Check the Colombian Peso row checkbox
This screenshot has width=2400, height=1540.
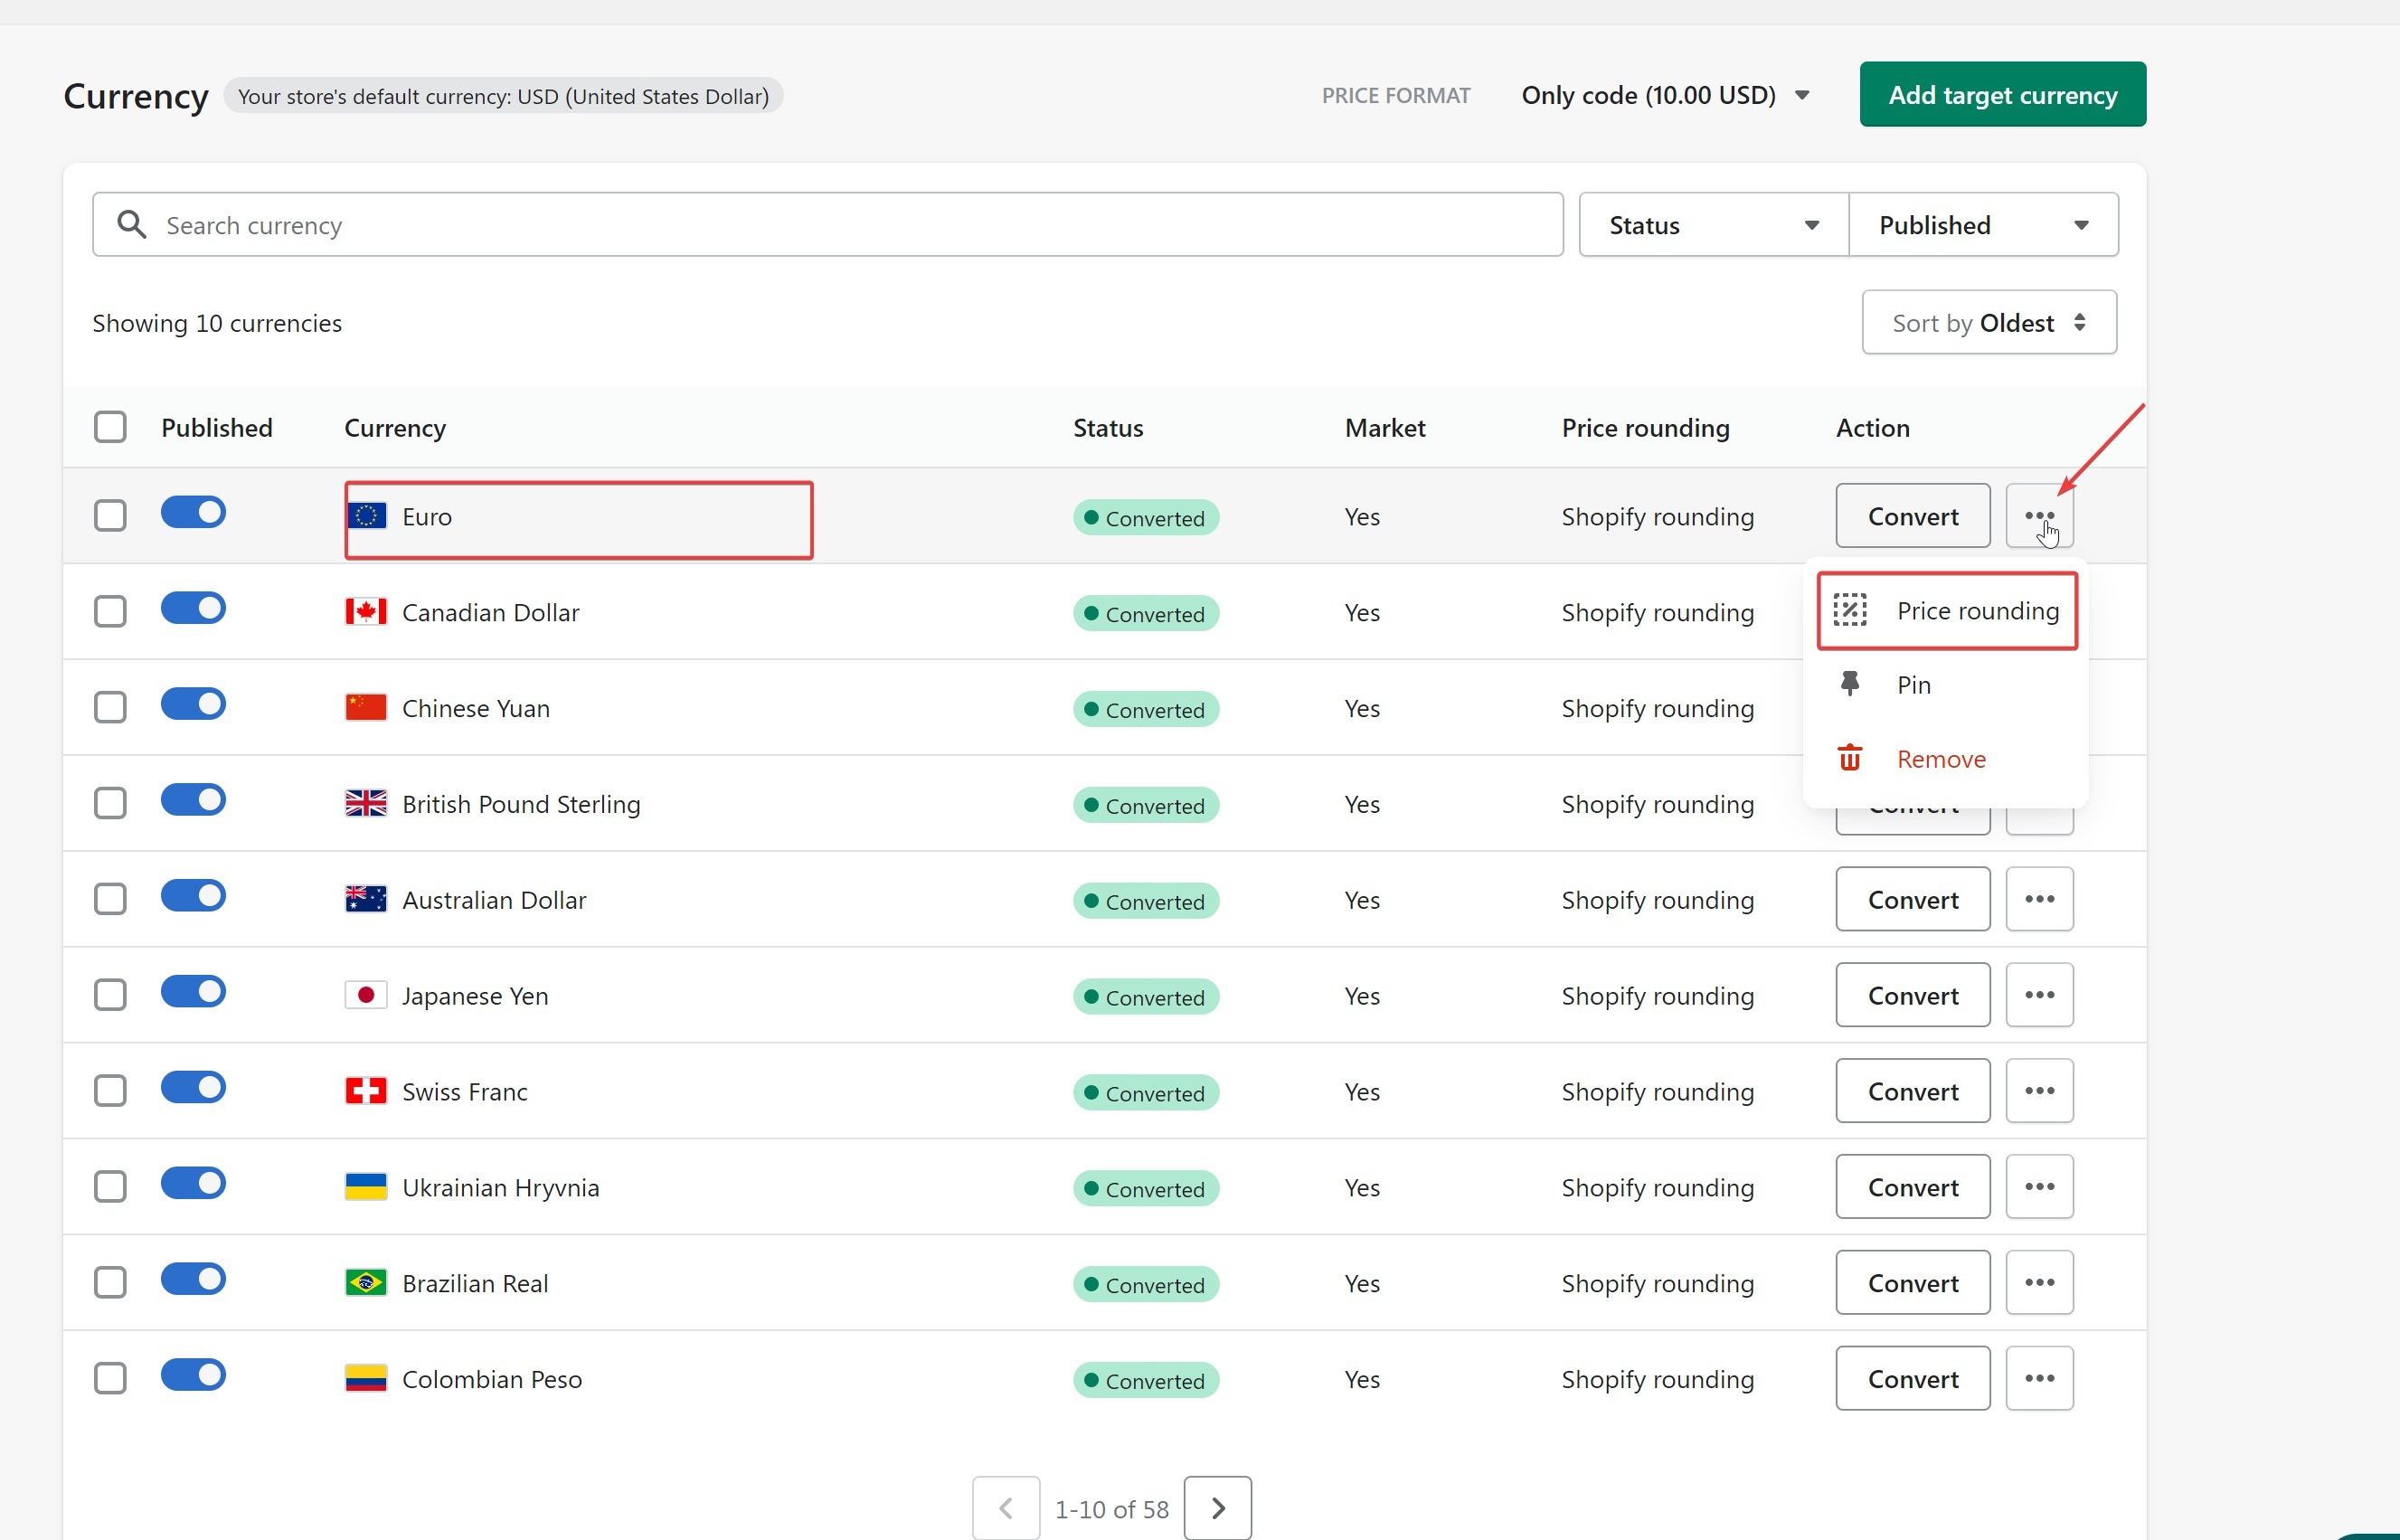point(110,1379)
